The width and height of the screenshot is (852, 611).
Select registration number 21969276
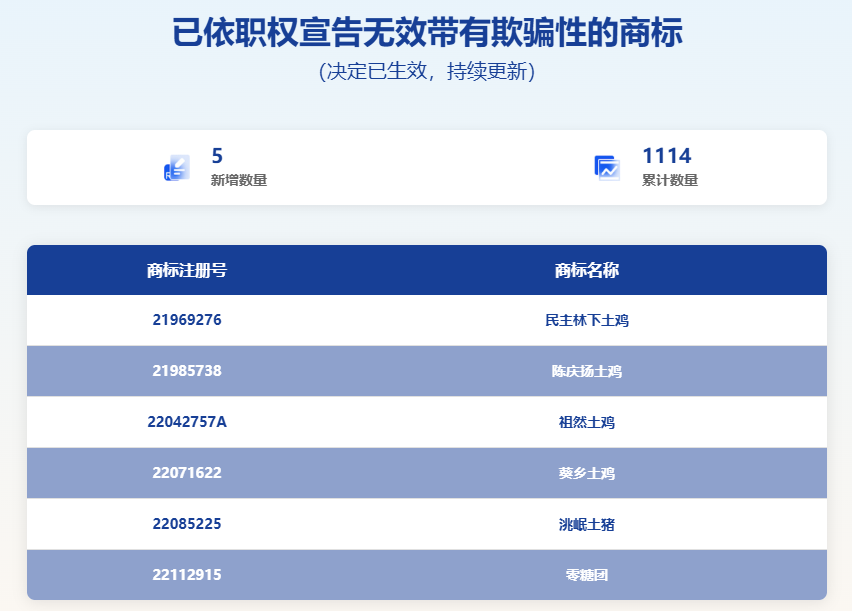coord(187,320)
